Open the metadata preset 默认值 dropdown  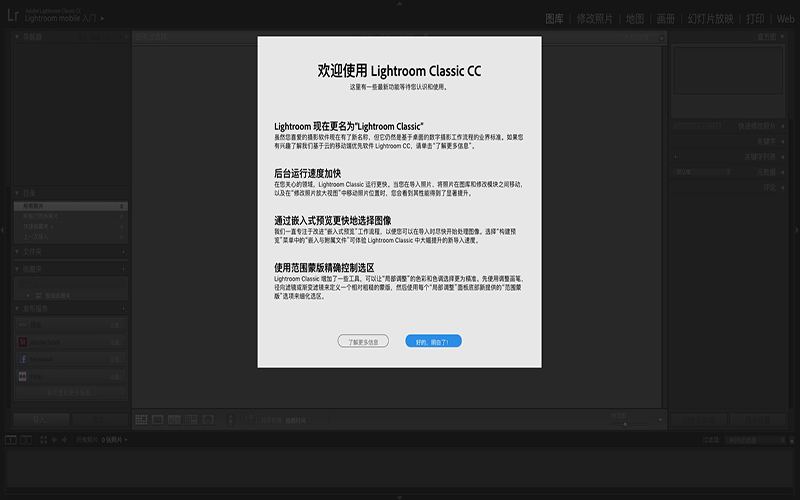703,172
